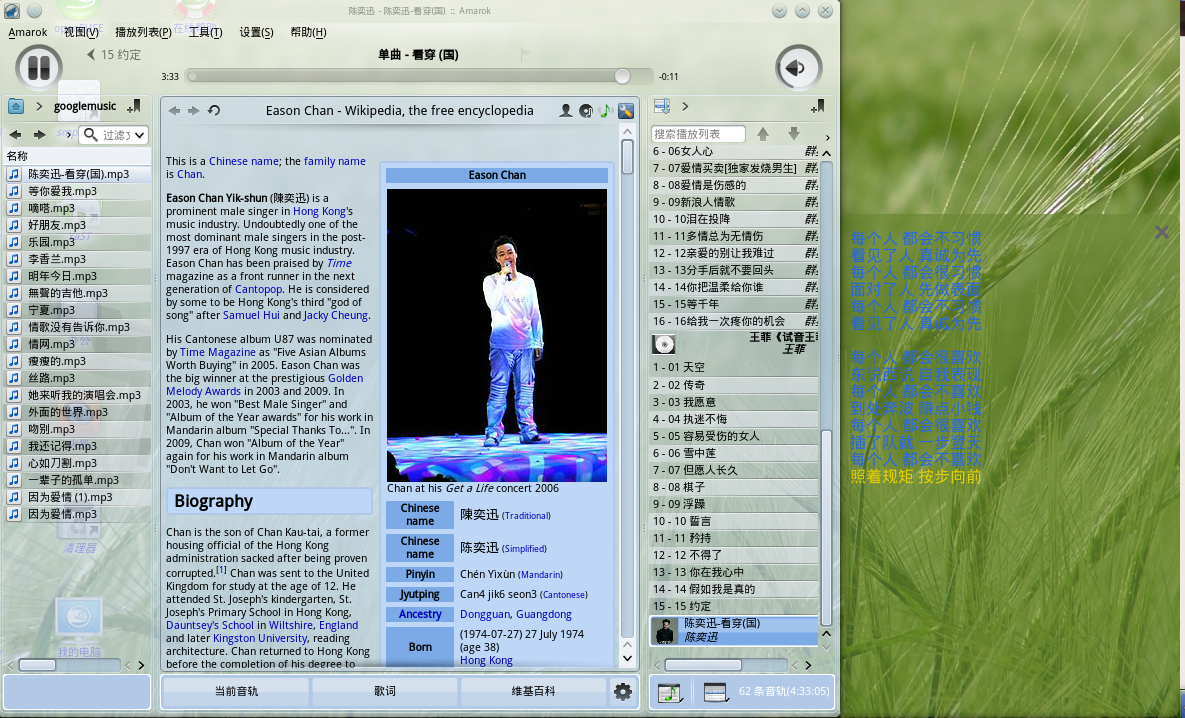Image resolution: width=1185 pixels, height=718 pixels.
Task: Expand playlist breadcrumb chevron
Action: (x=685, y=107)
